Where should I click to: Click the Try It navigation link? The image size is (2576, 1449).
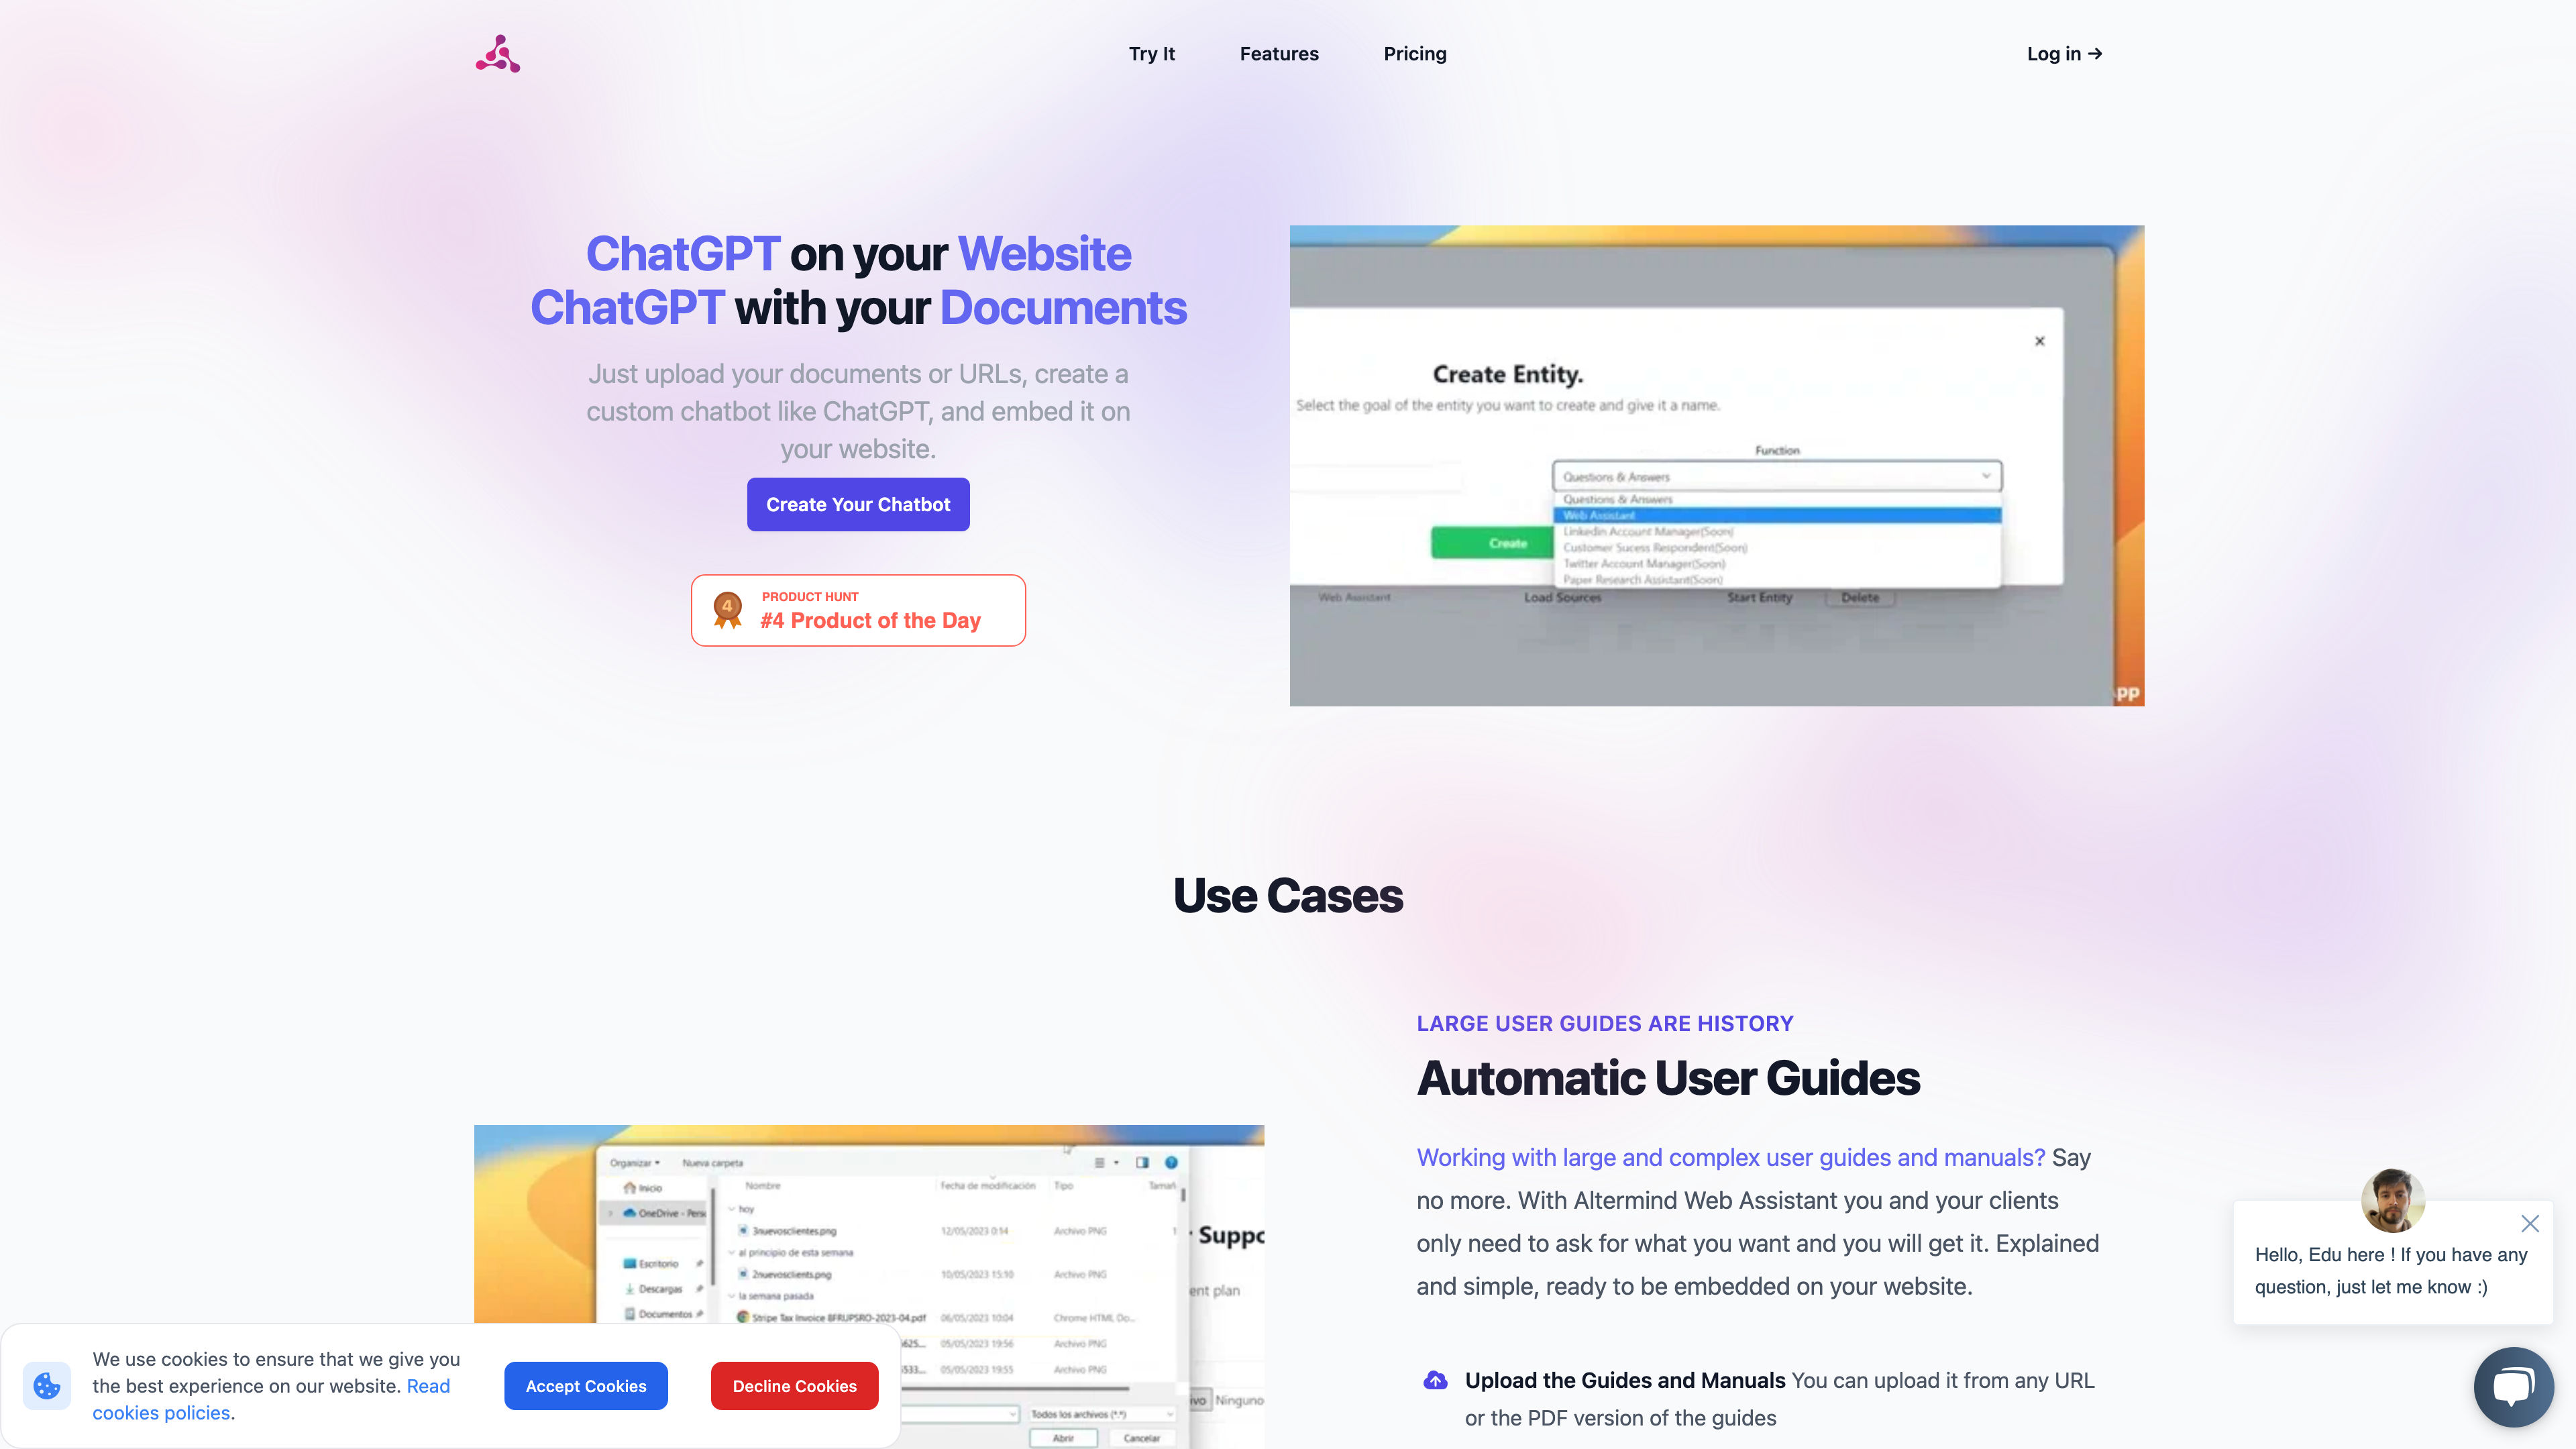[1152, 53]
